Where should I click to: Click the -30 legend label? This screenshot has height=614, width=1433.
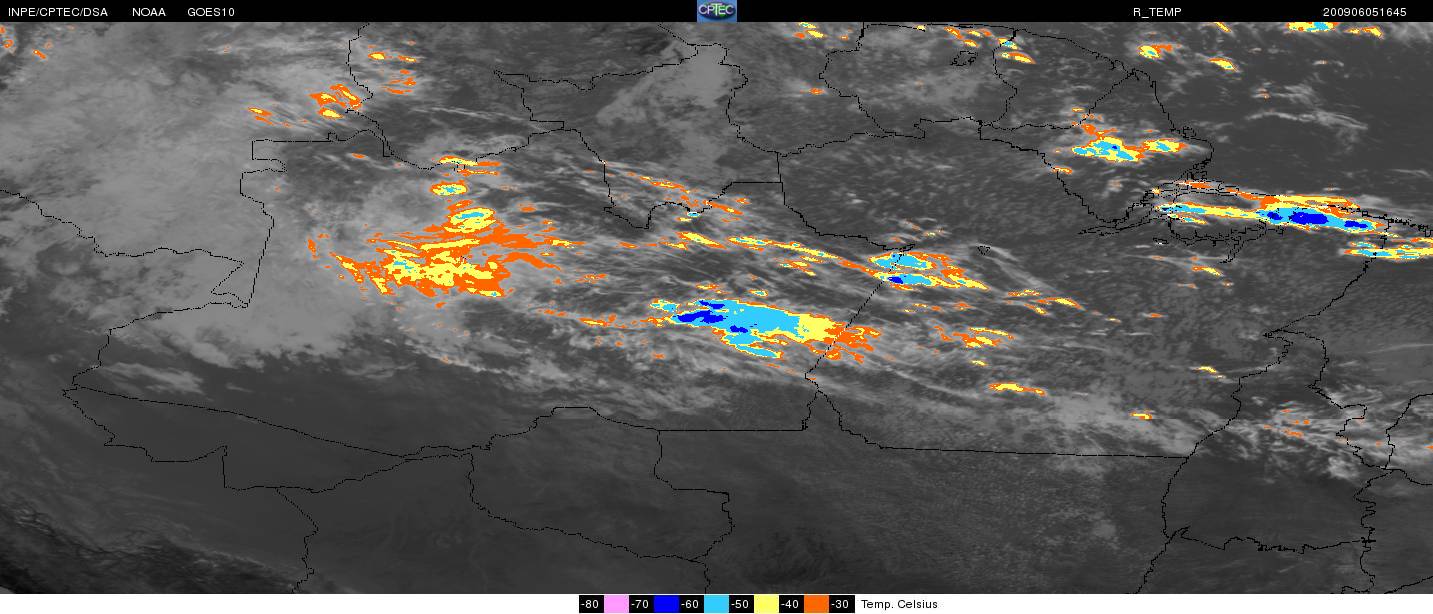(841, 604)
